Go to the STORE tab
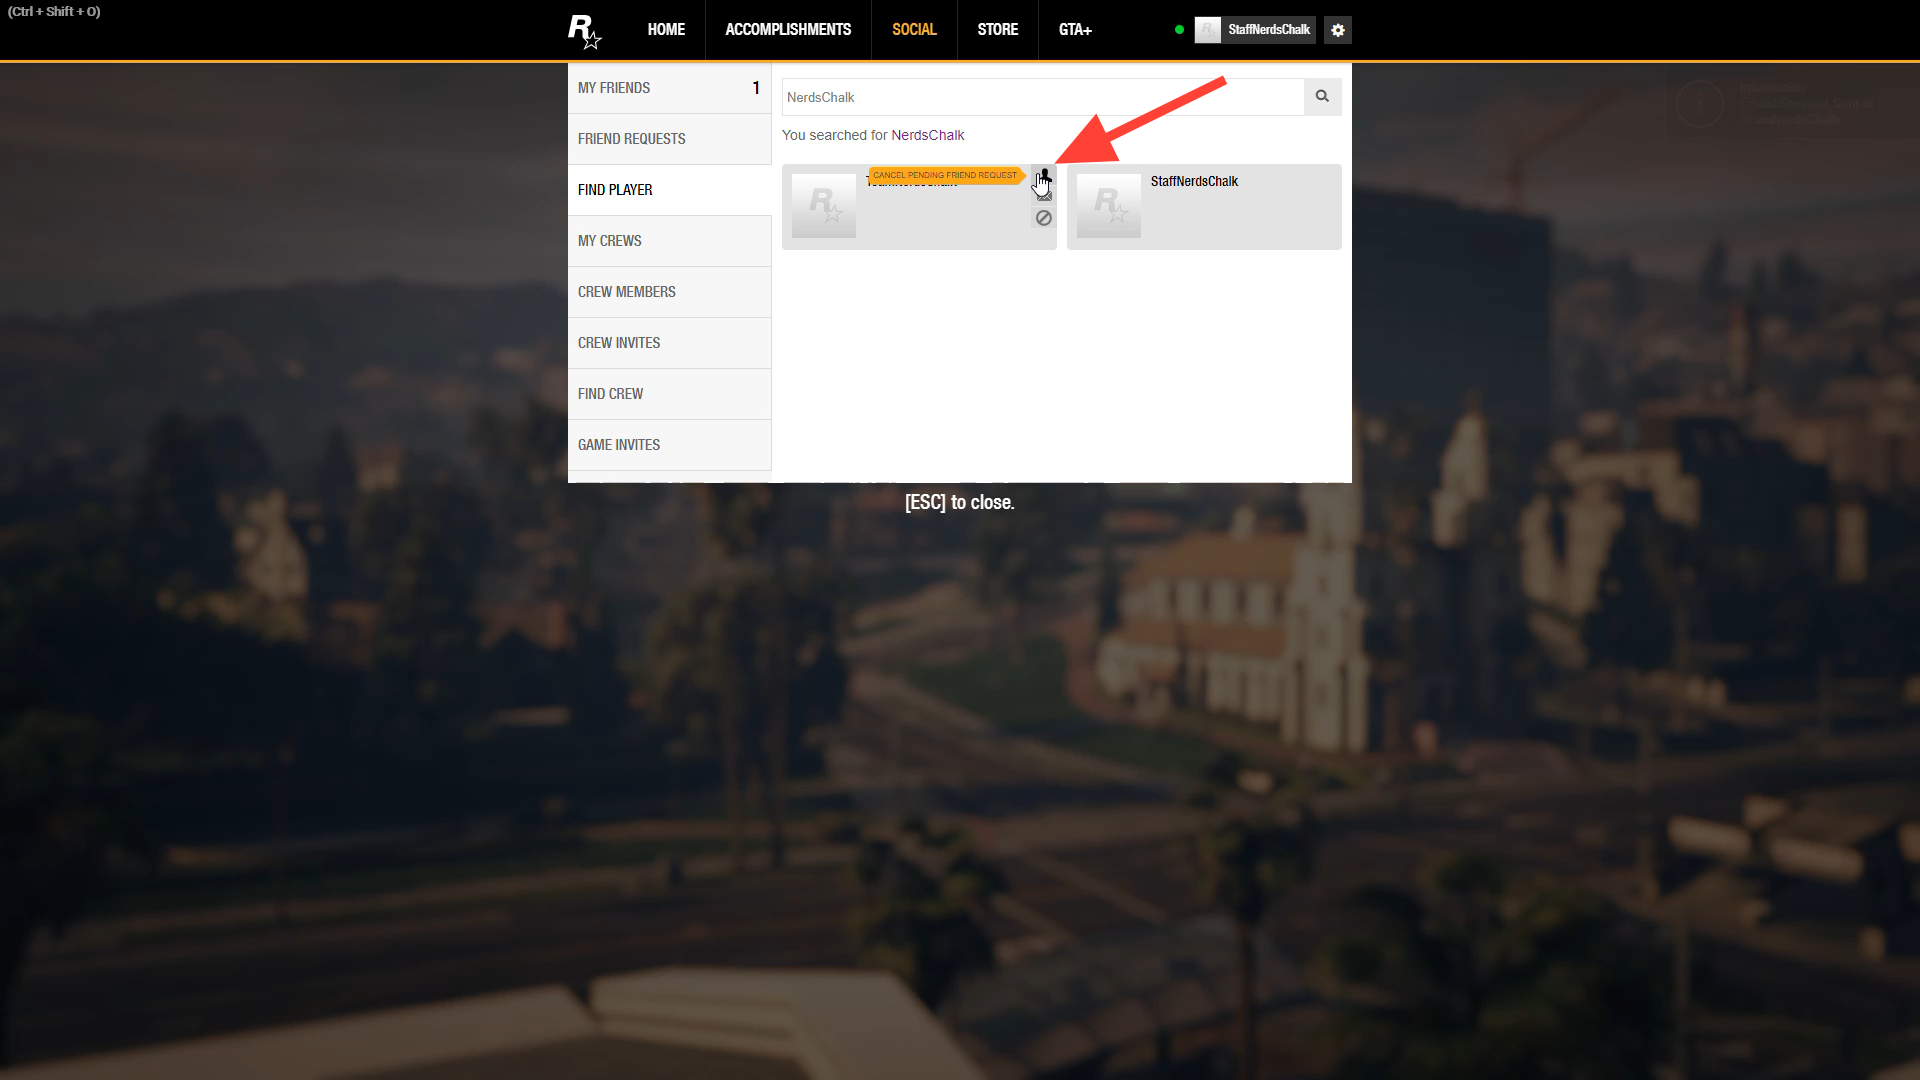Image resolution: width=1920 pixels, height=1080 pixels. click(997, 30)
